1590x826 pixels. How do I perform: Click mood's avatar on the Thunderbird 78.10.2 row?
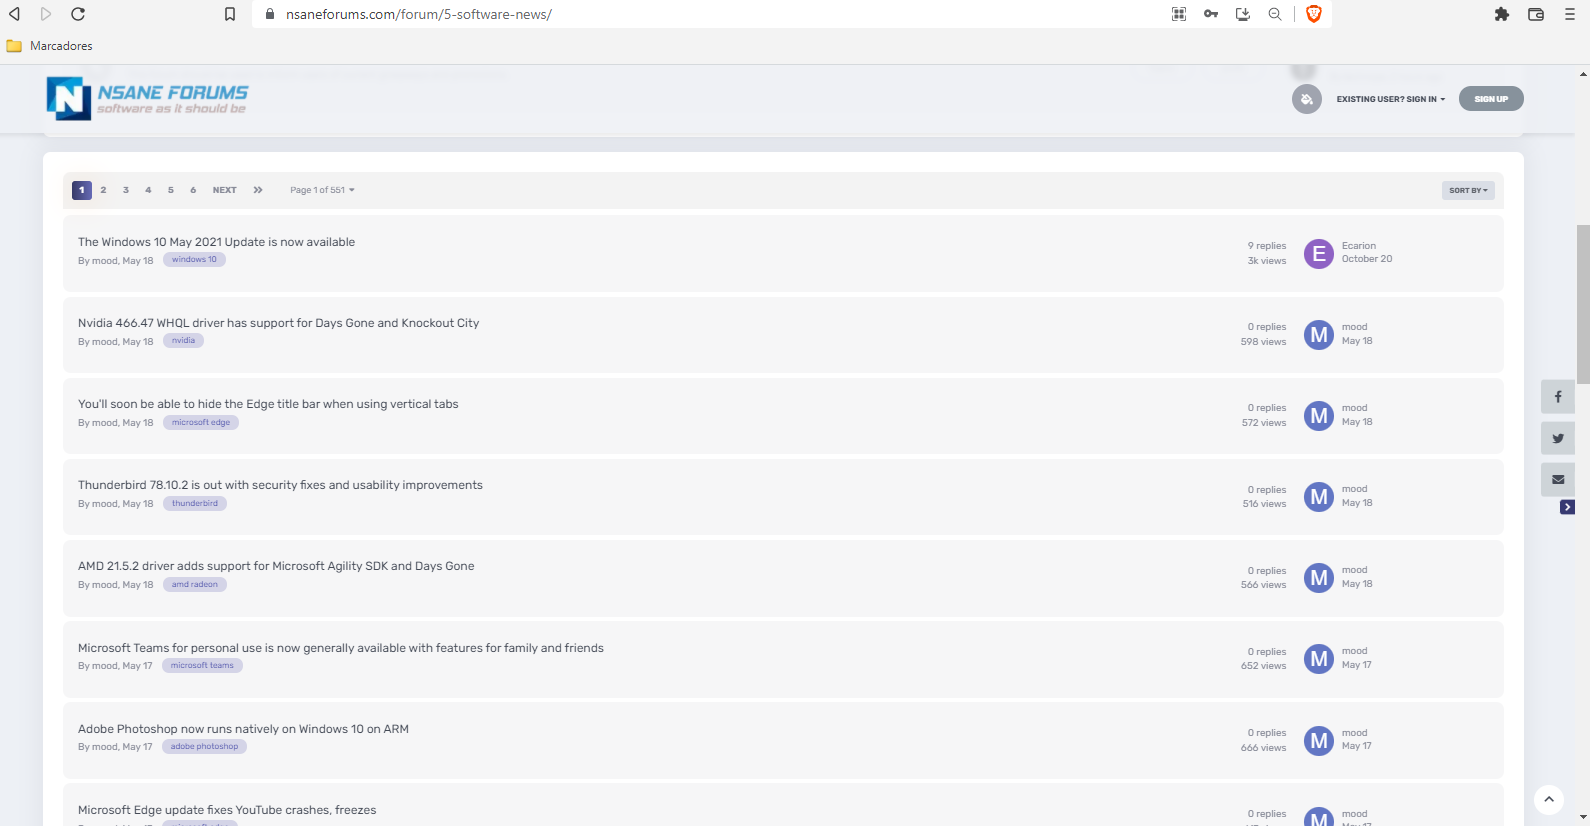pos(1319,497)
